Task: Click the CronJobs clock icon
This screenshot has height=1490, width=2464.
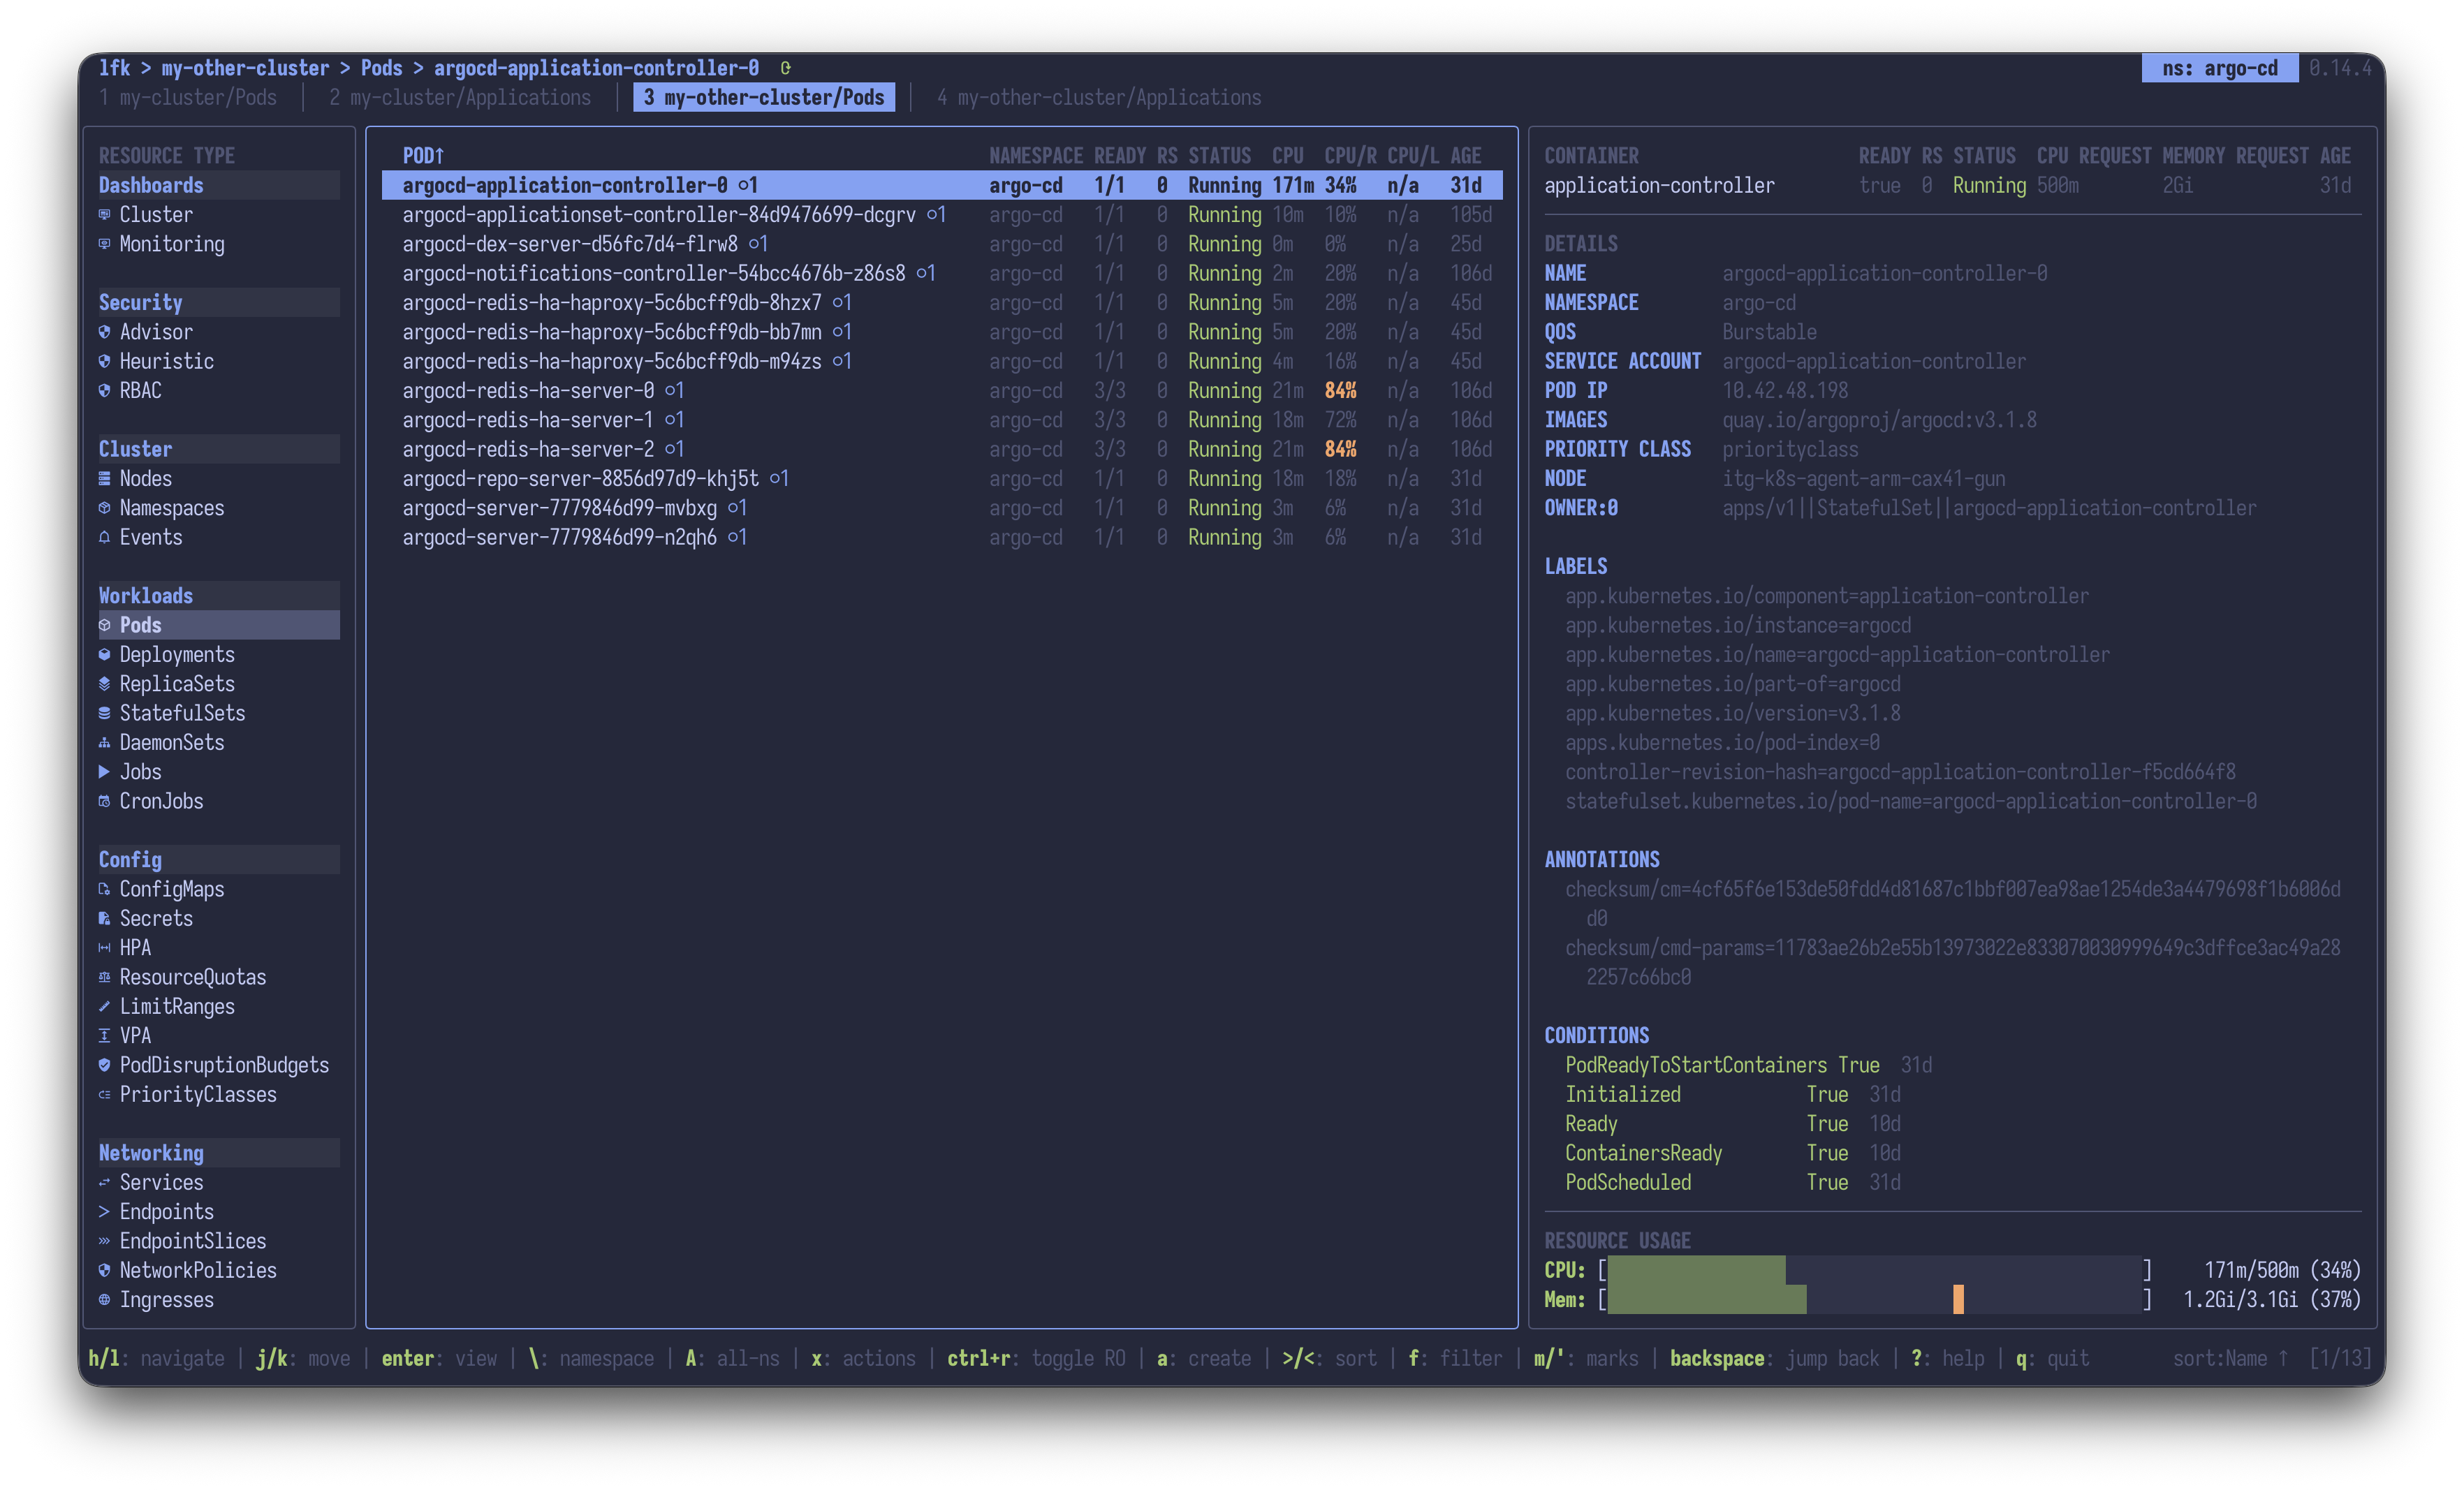Action: (104, 801)
